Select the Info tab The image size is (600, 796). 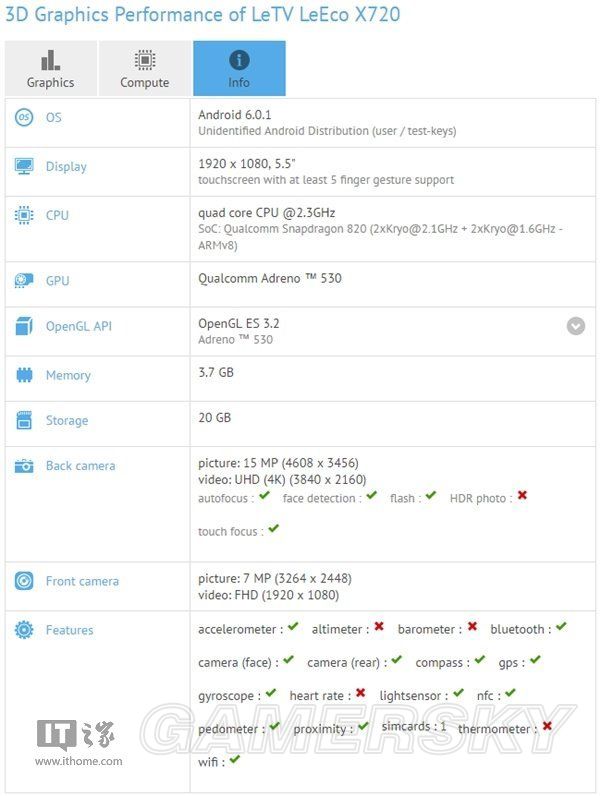tap(239, 69)
